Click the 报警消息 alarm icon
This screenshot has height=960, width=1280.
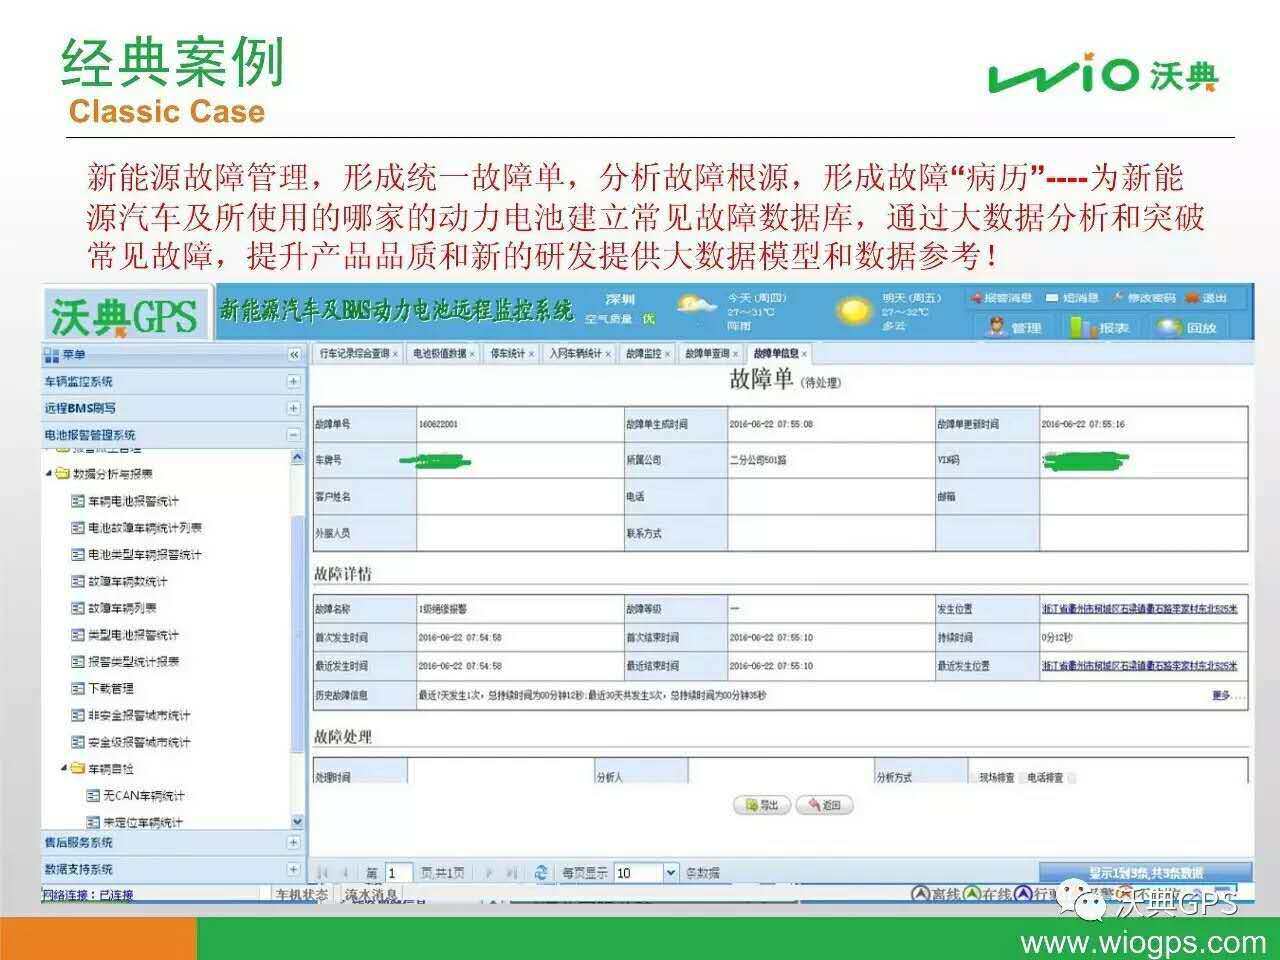pos(975,298)
